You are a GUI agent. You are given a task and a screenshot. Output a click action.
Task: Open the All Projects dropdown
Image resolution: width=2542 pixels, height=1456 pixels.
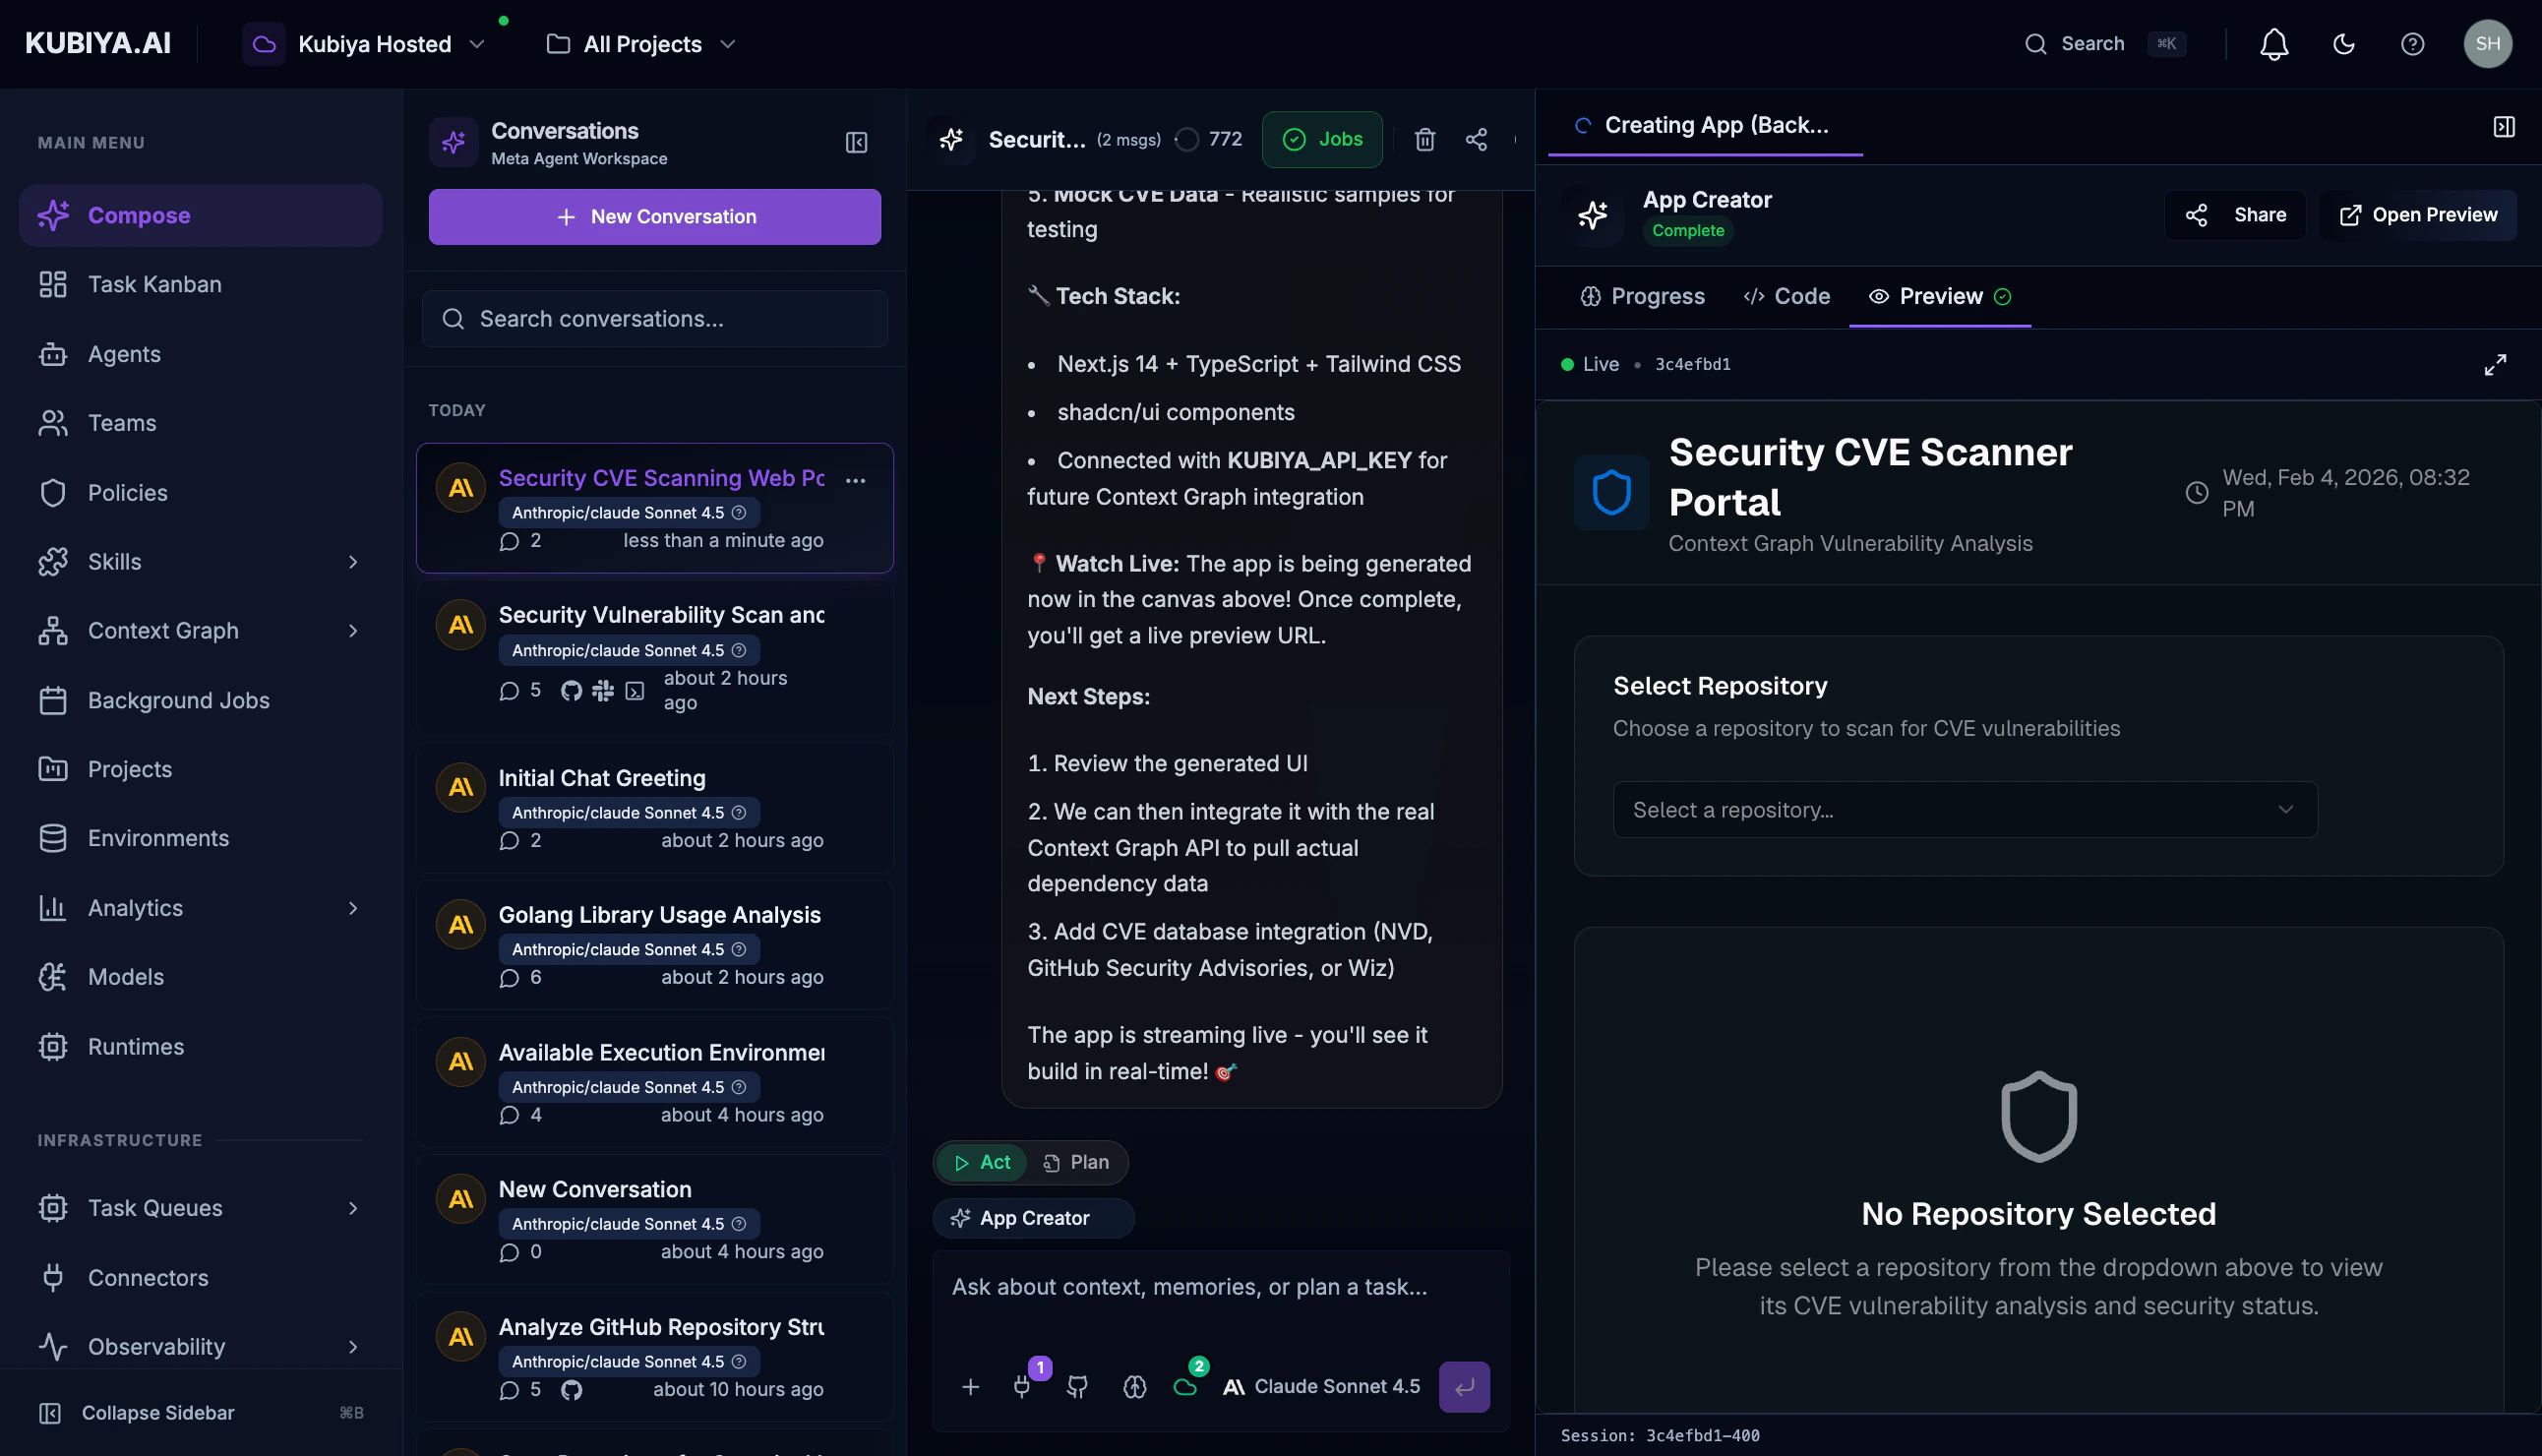click(640, 44)
